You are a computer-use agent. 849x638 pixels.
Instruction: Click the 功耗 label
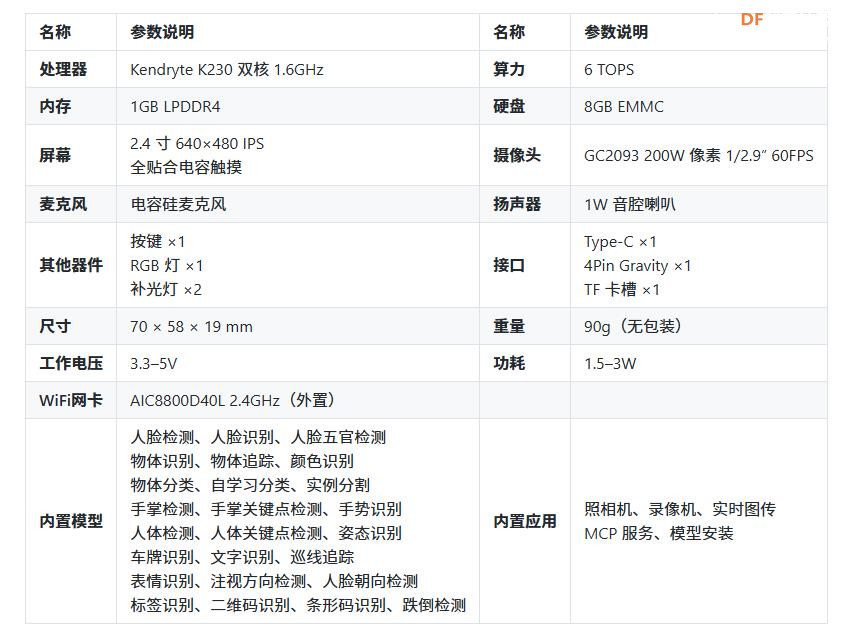(508, 363)
